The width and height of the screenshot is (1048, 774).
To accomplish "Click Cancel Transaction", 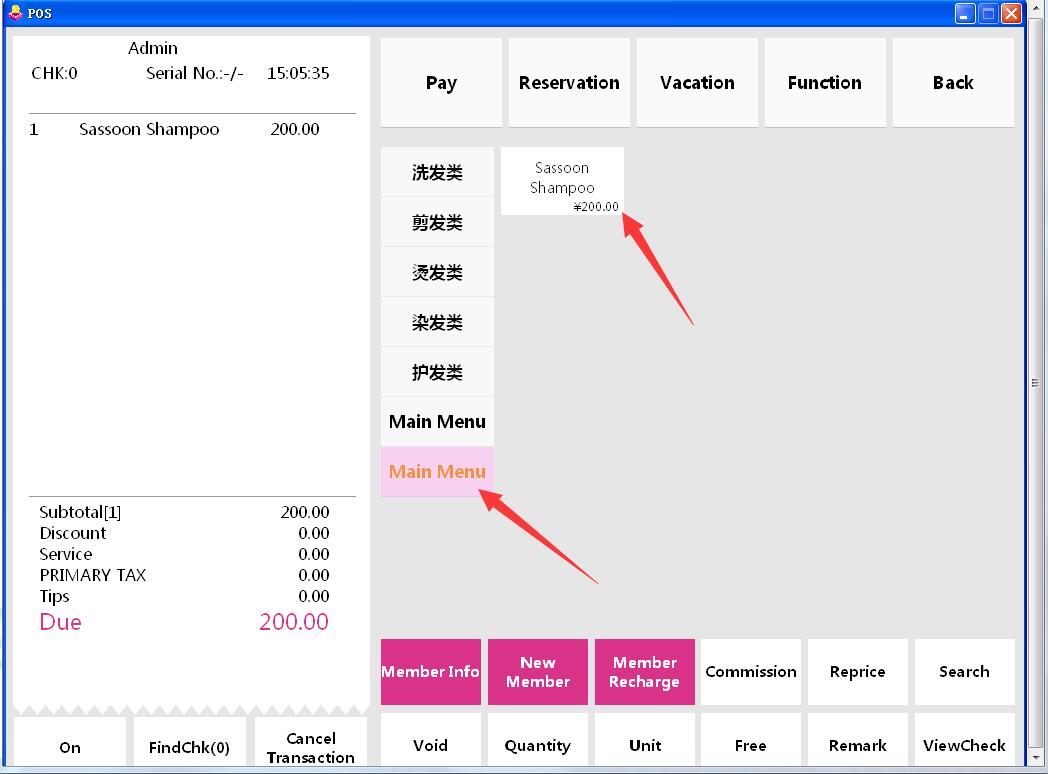I will click(311, 744).
